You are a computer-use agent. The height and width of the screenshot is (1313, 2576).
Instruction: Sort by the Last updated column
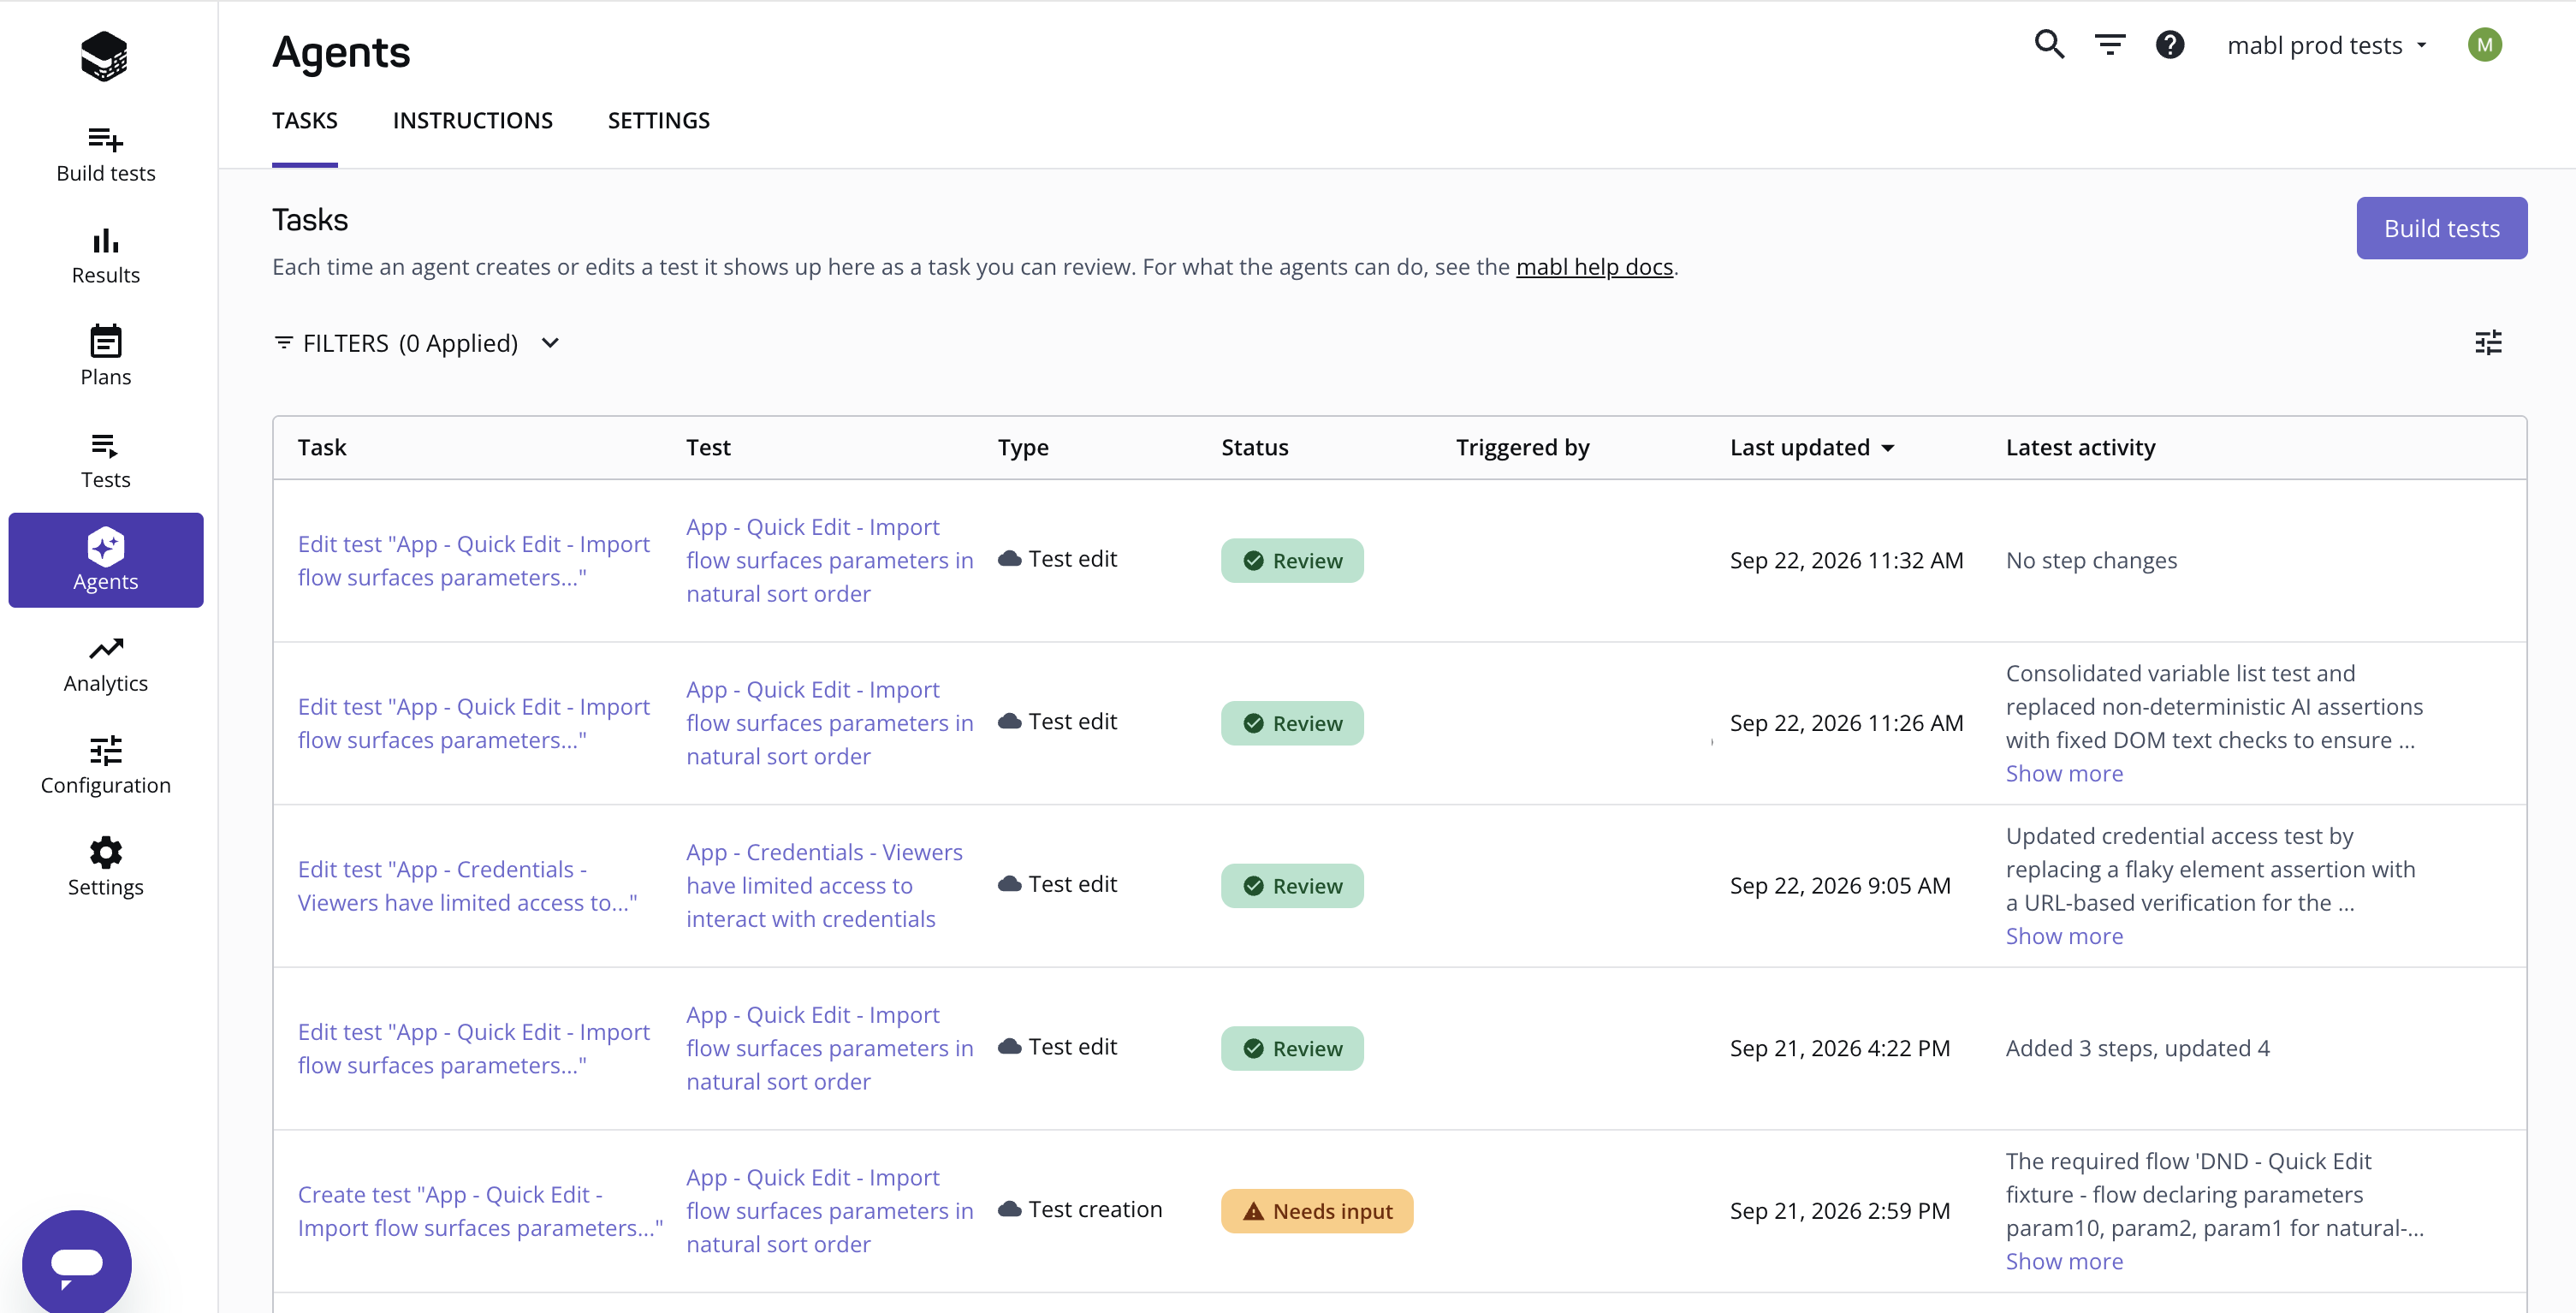tap(1812, 447)
